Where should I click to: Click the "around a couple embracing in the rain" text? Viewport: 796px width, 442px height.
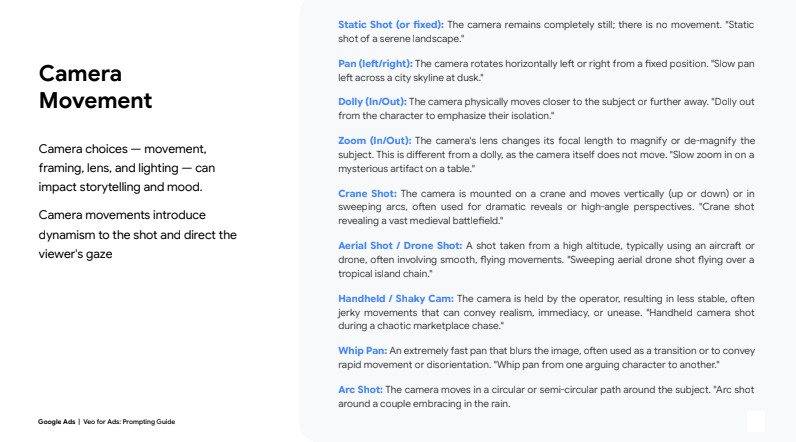point(425,403)
